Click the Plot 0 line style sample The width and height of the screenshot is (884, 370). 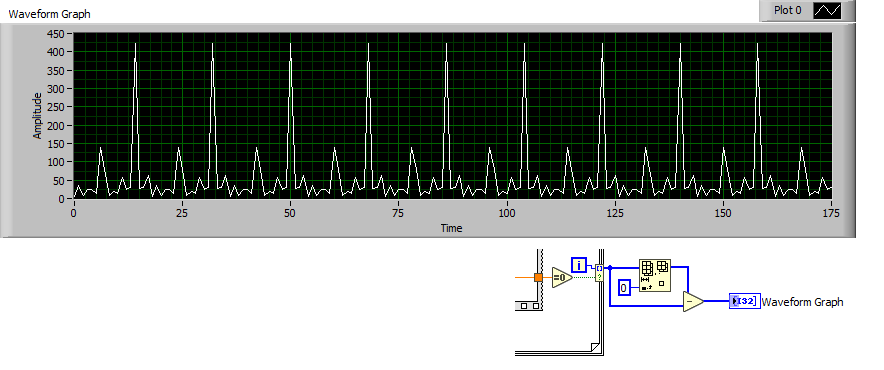[x=827, y=10]
